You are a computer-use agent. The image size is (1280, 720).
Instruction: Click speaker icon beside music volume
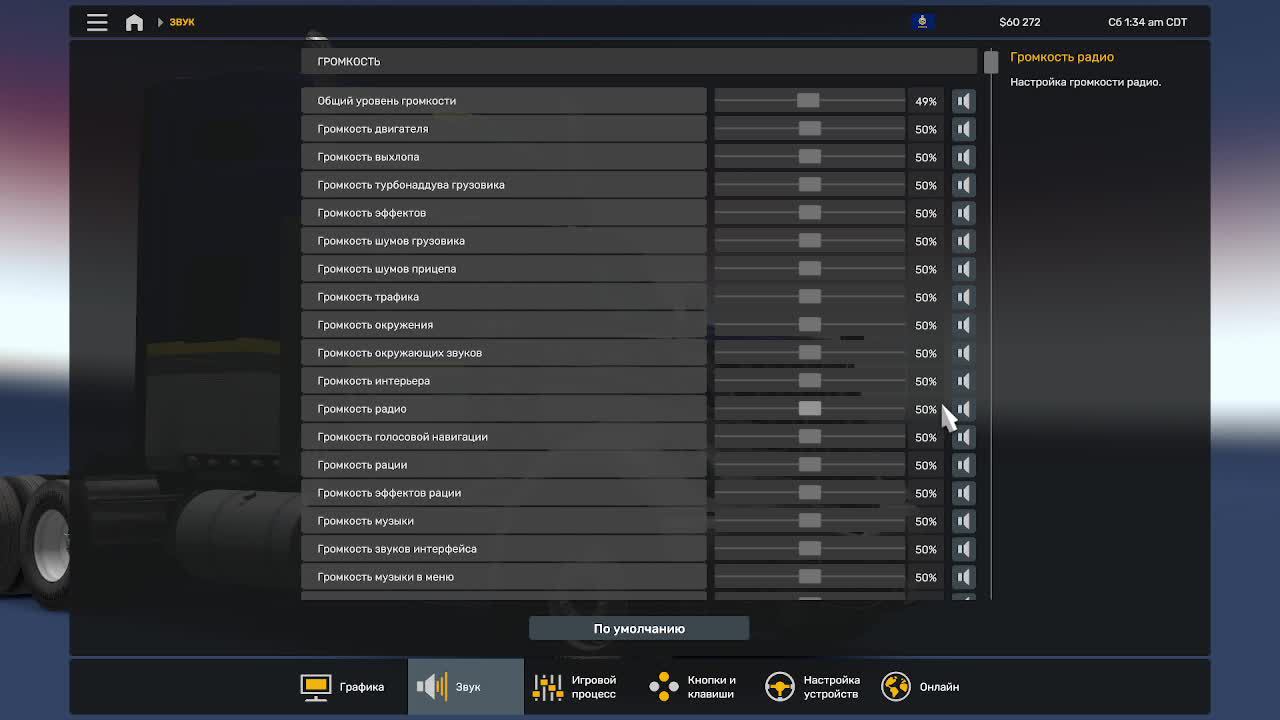click(x=963, y=521)
